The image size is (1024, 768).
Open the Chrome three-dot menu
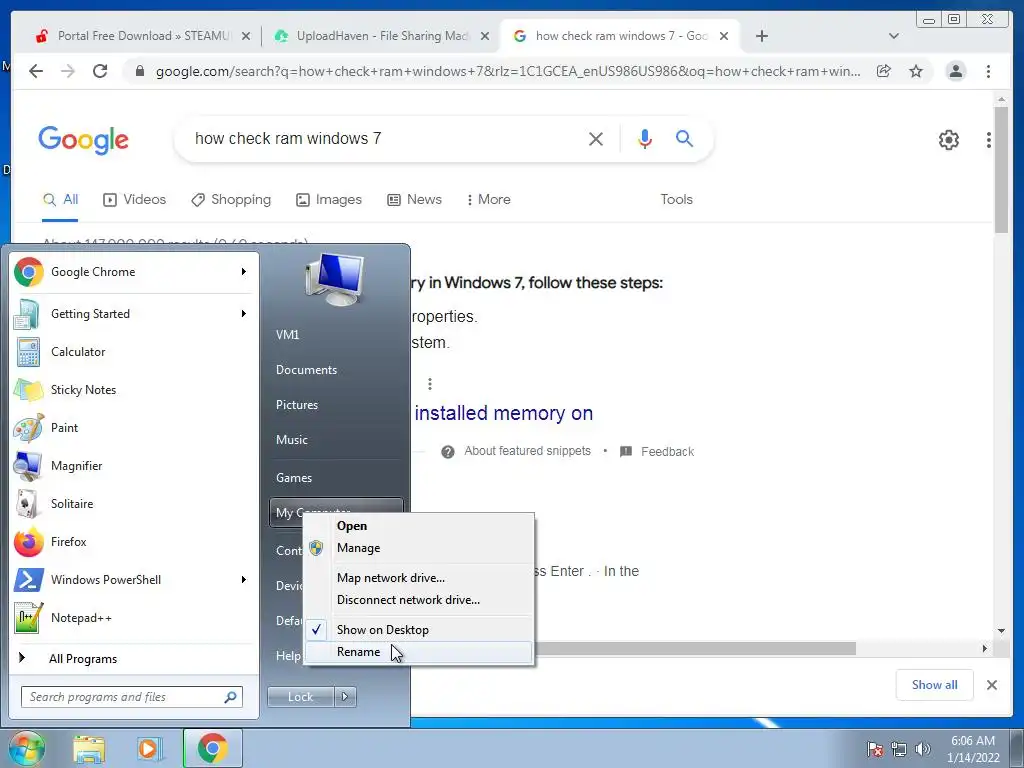click(x=988, y=71)
